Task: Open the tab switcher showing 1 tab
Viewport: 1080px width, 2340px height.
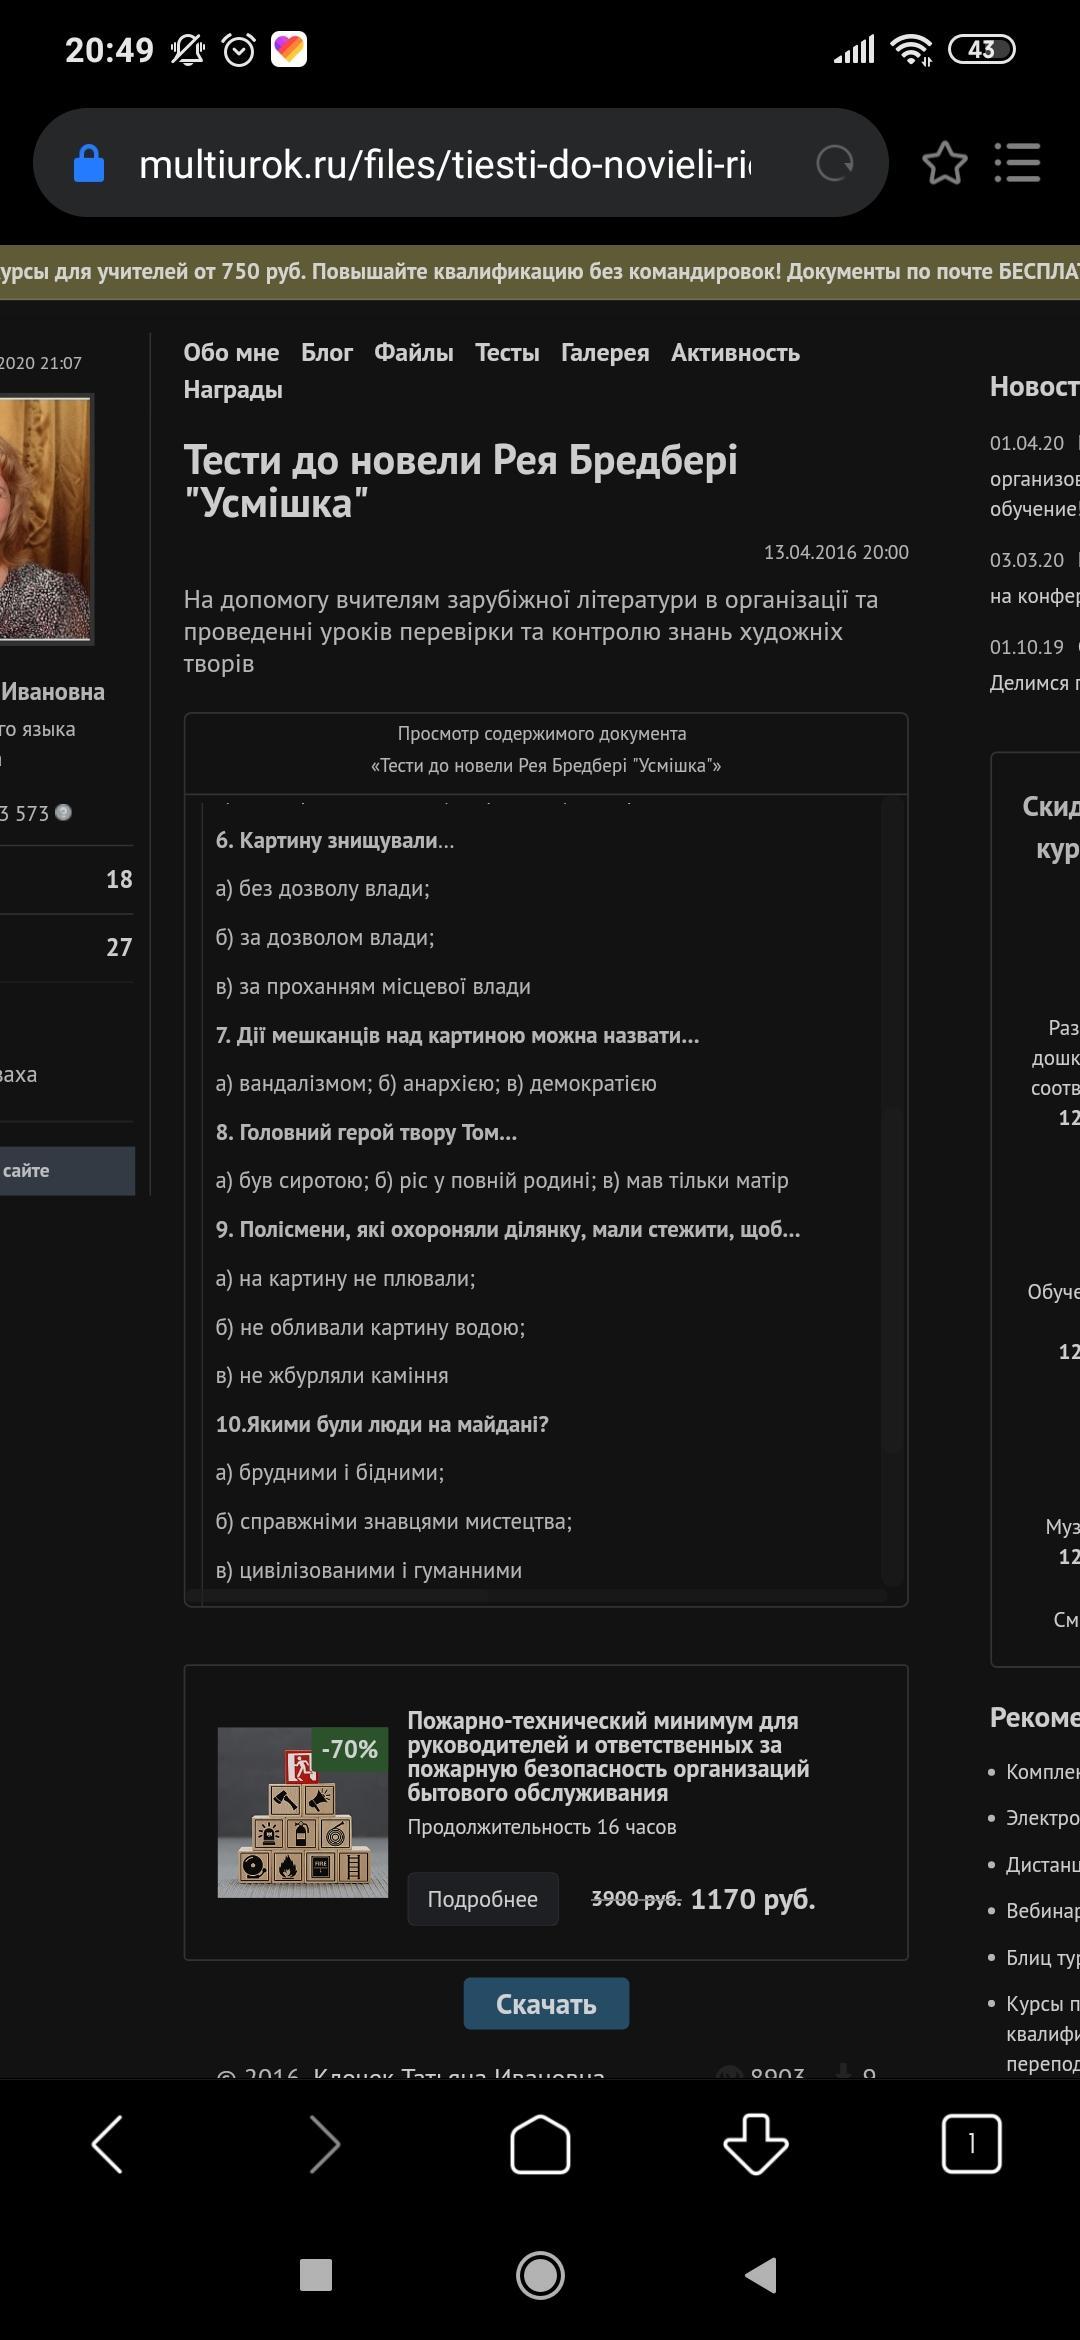Action: (971, 2144)
